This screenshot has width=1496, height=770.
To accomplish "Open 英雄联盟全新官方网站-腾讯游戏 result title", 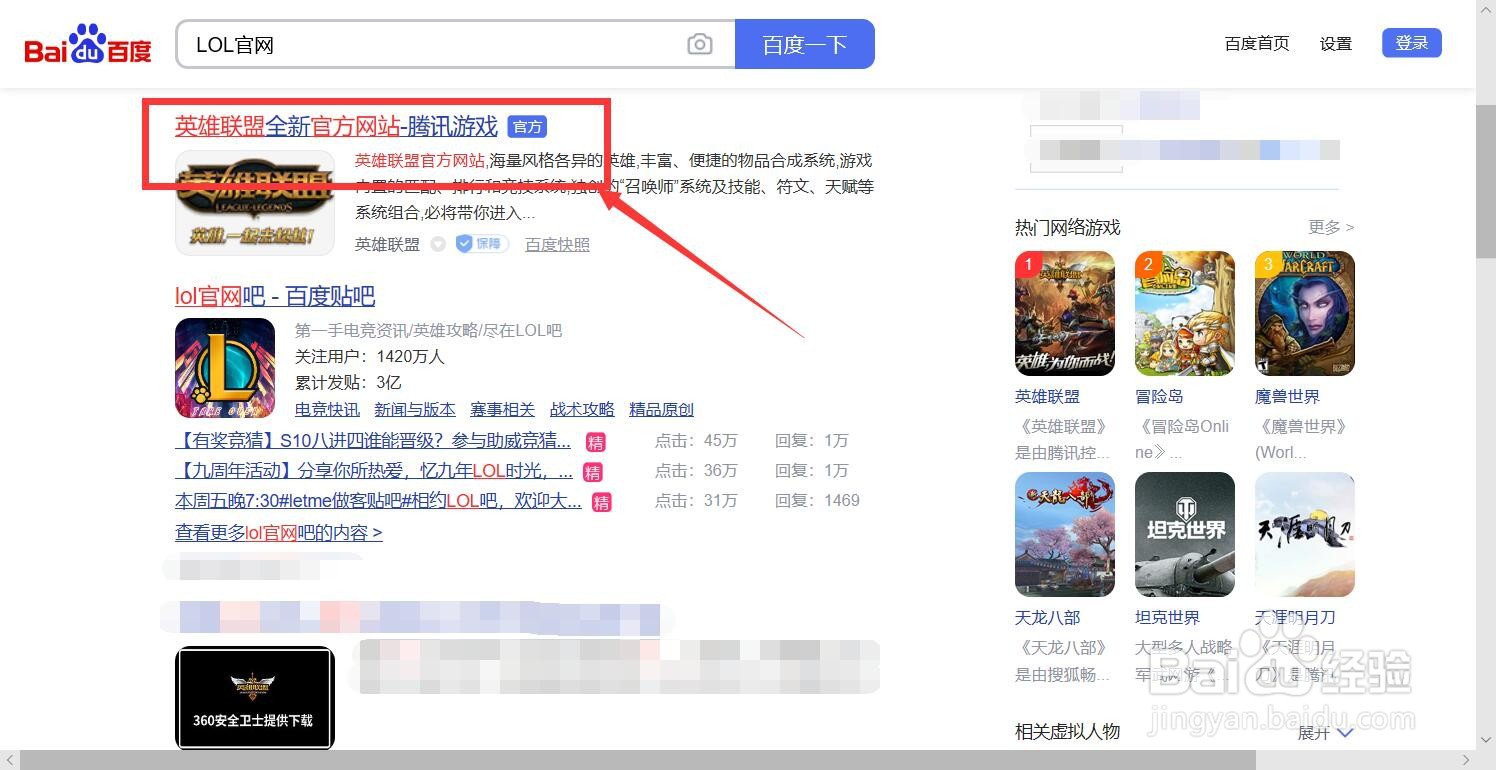I will (336, 127).
